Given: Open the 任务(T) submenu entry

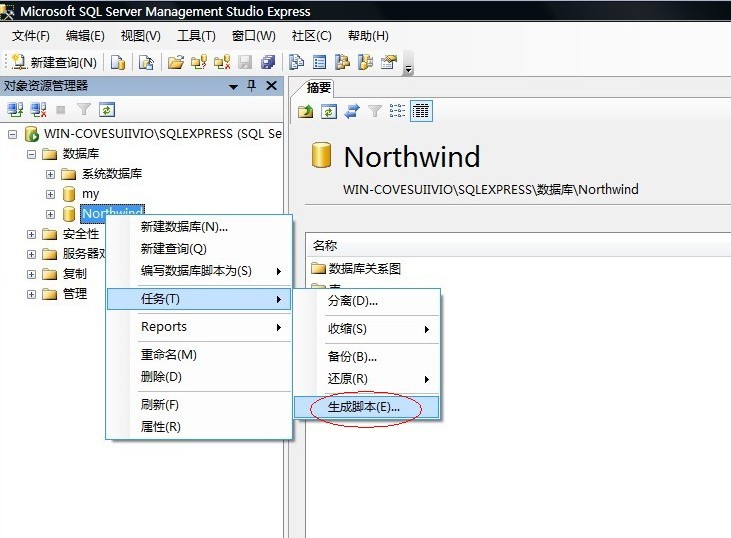Looking at the screenshot, I should coord(199,299).
